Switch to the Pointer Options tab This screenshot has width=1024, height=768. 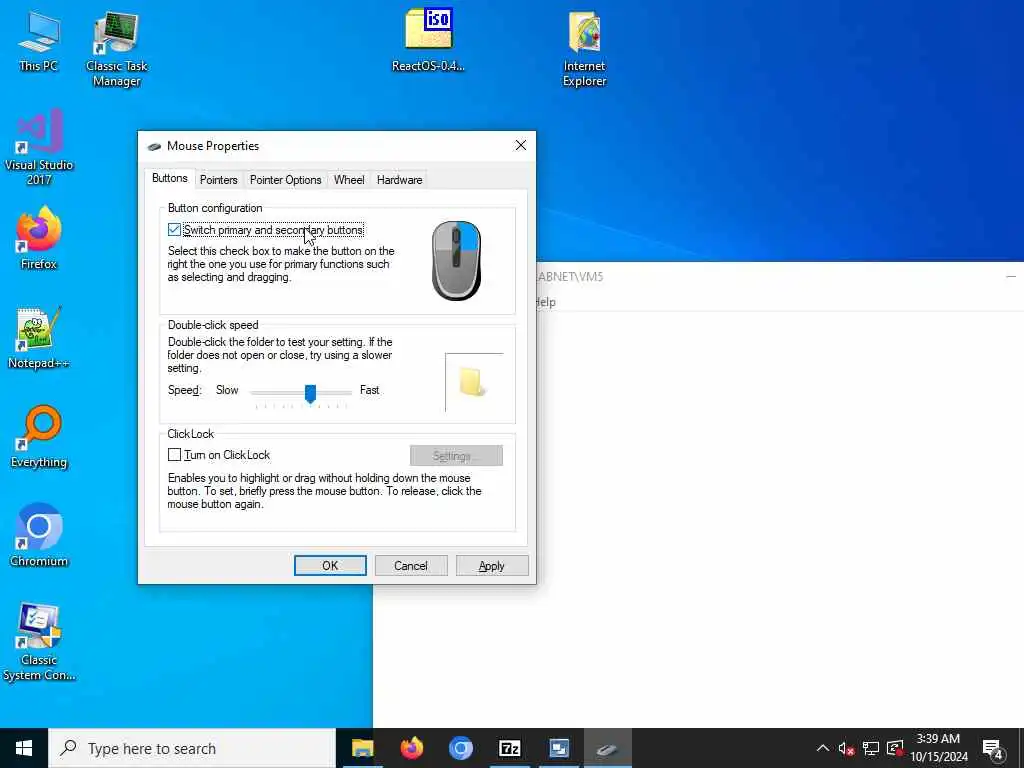pyautogui.click(x=285, y=180)
